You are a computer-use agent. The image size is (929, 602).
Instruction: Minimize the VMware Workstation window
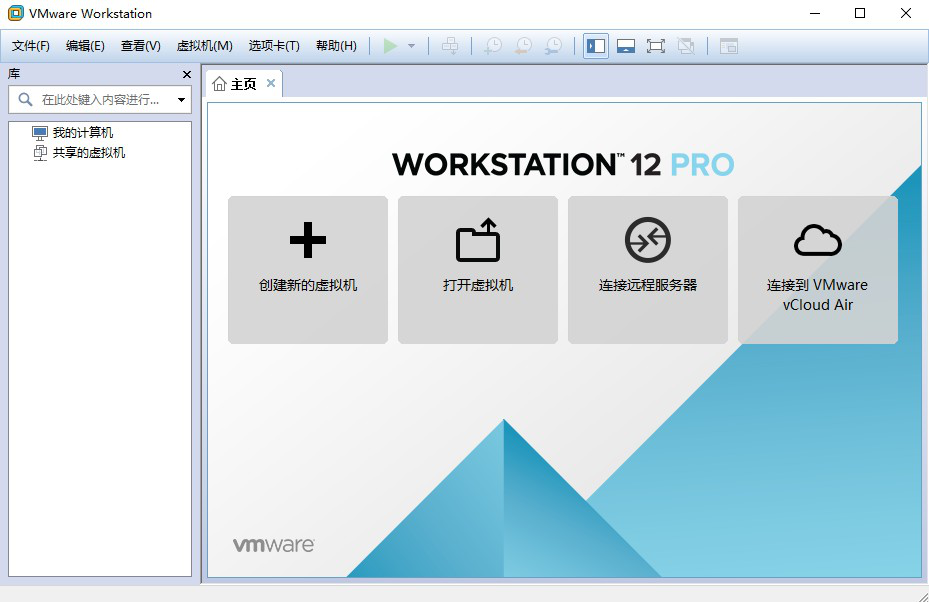click(815, 13)
